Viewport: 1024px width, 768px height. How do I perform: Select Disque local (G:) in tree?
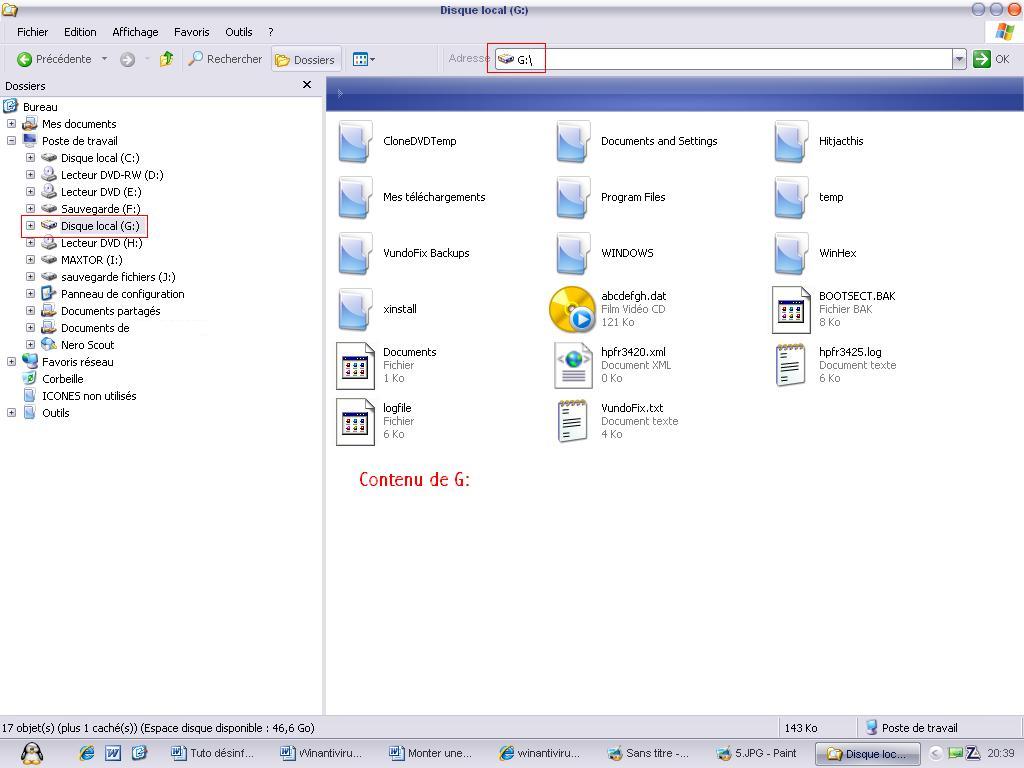[100, 226]
